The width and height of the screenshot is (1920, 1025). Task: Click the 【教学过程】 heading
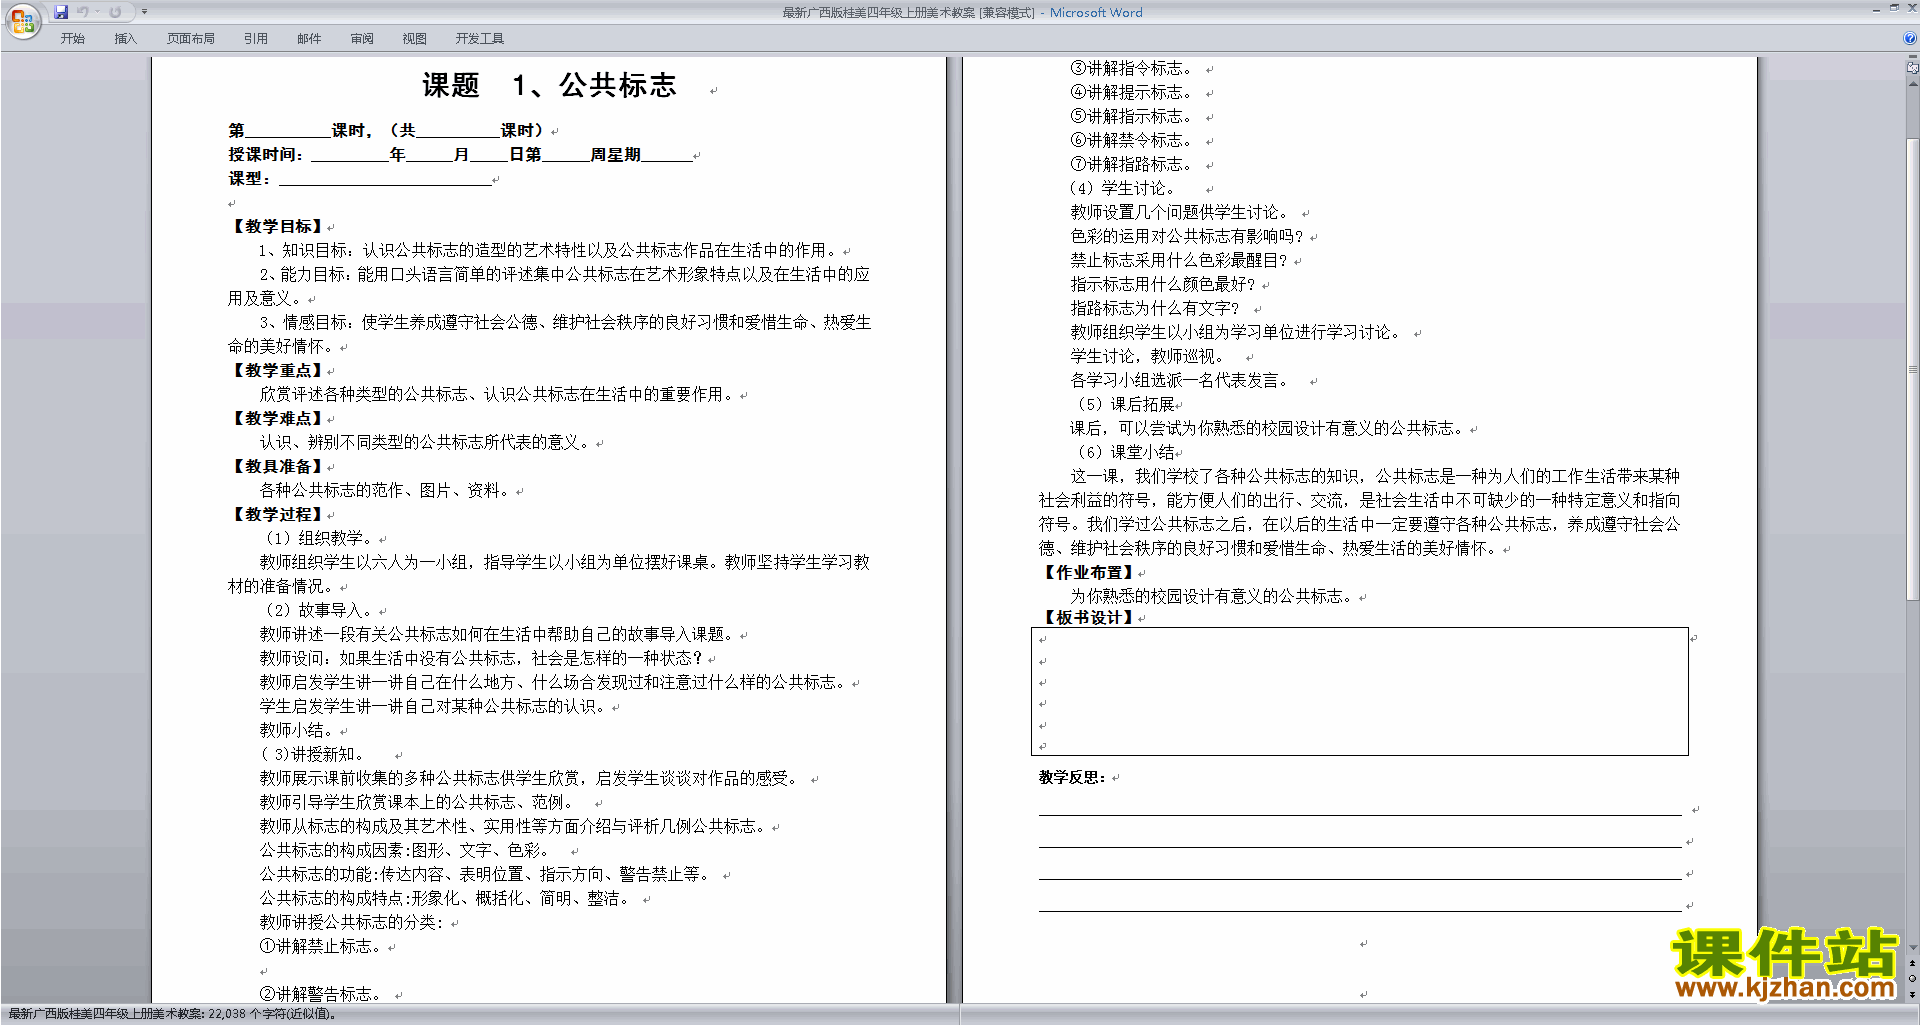(277, 515)
